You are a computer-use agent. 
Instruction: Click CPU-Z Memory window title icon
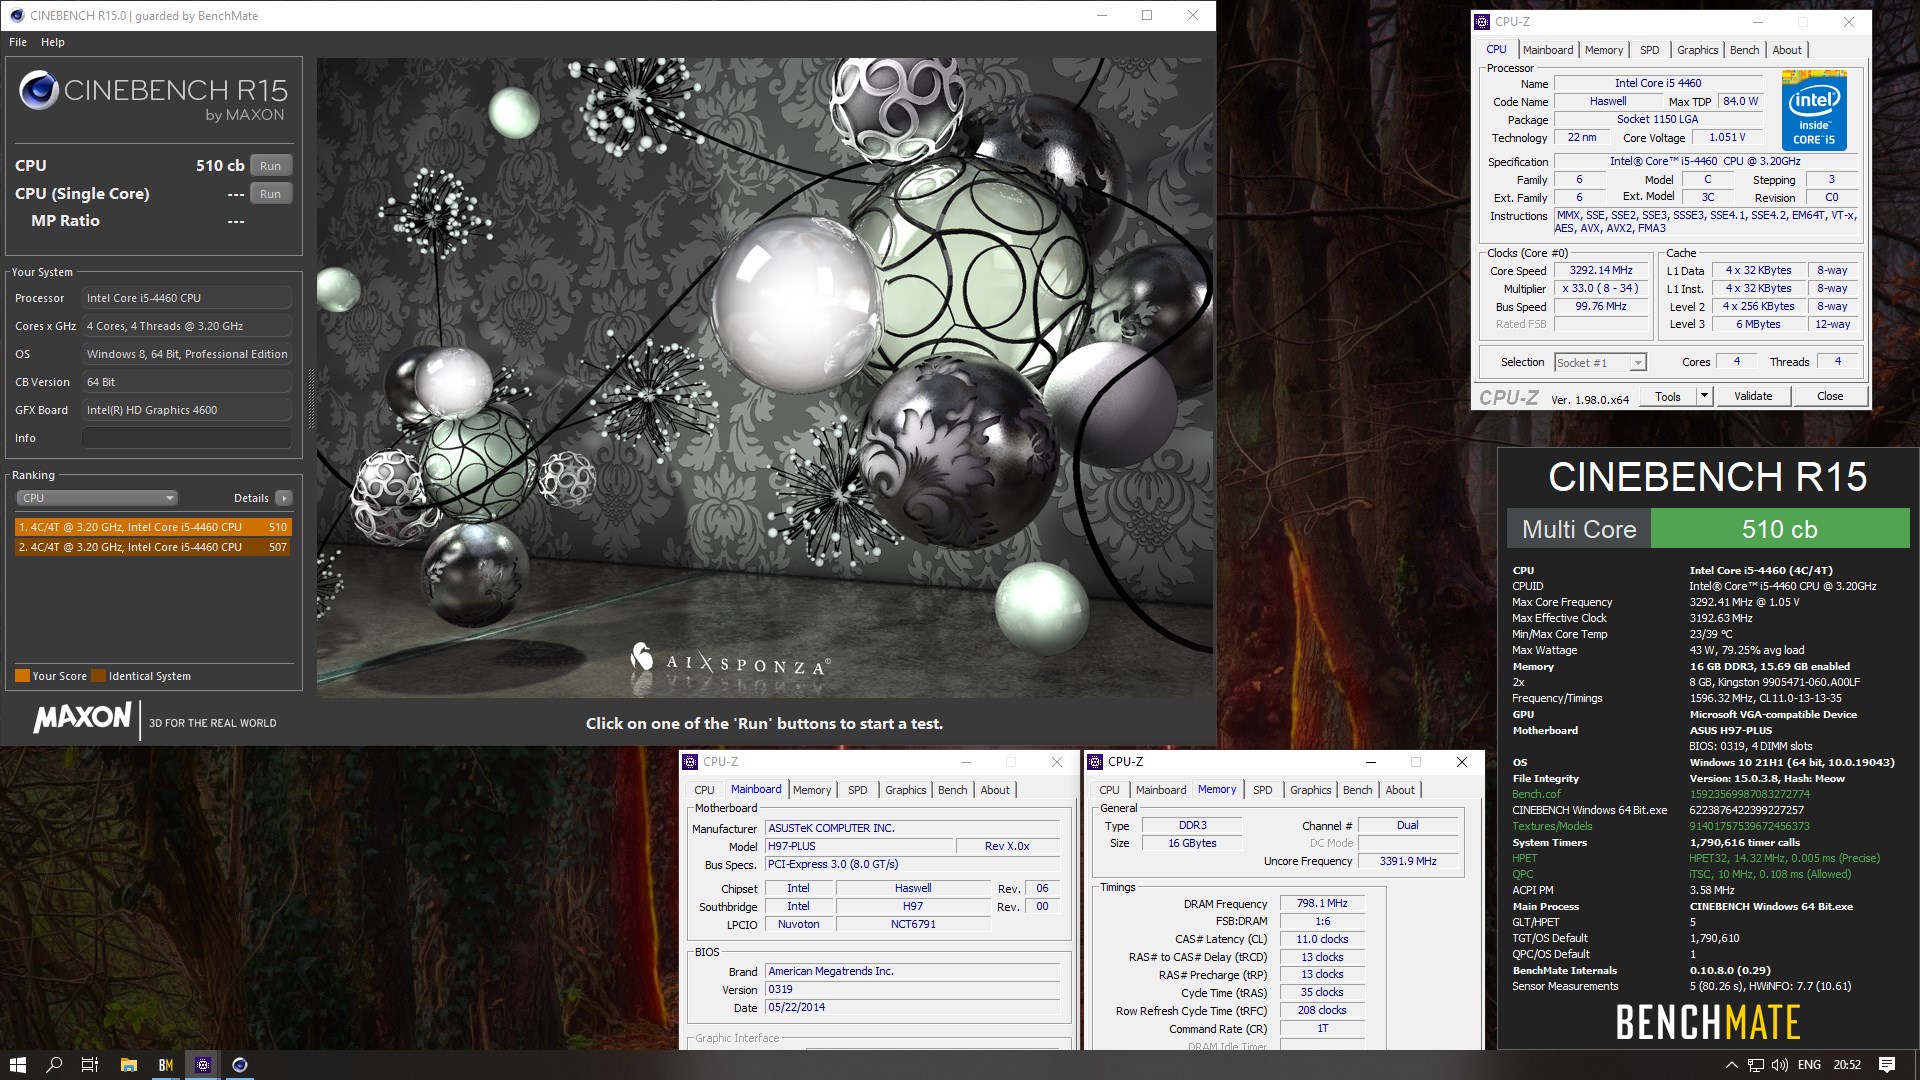pyautogui.click(x=1095, y=762)
